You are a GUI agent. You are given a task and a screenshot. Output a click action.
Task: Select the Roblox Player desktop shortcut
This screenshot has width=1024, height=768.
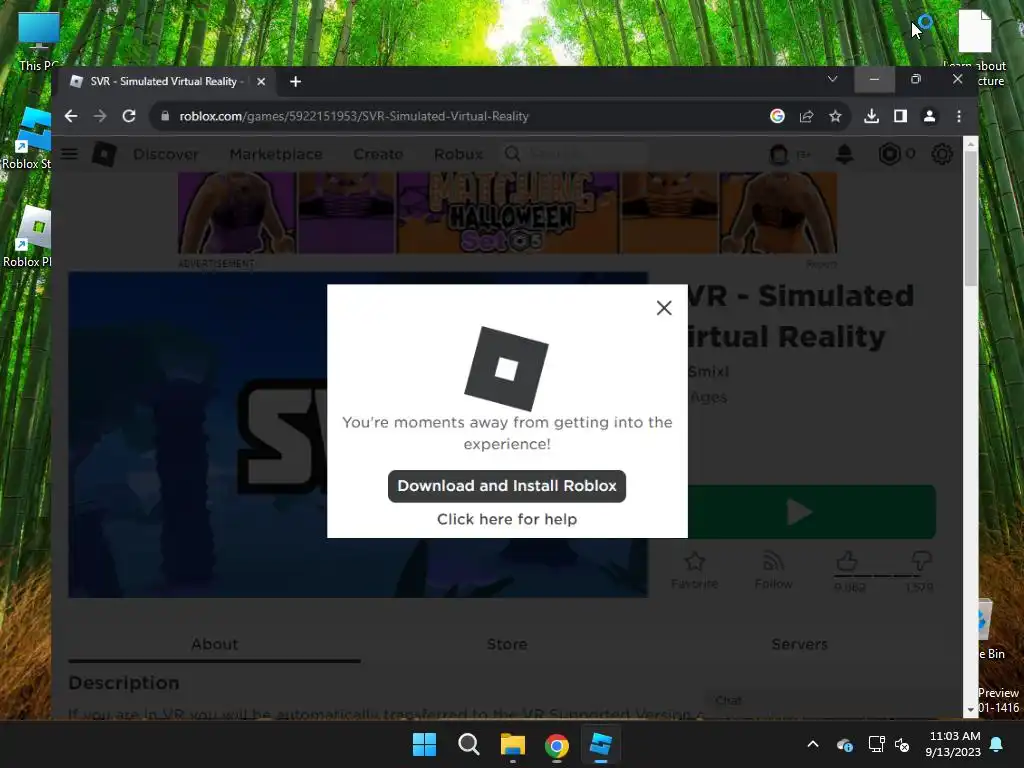pos(29,236)
